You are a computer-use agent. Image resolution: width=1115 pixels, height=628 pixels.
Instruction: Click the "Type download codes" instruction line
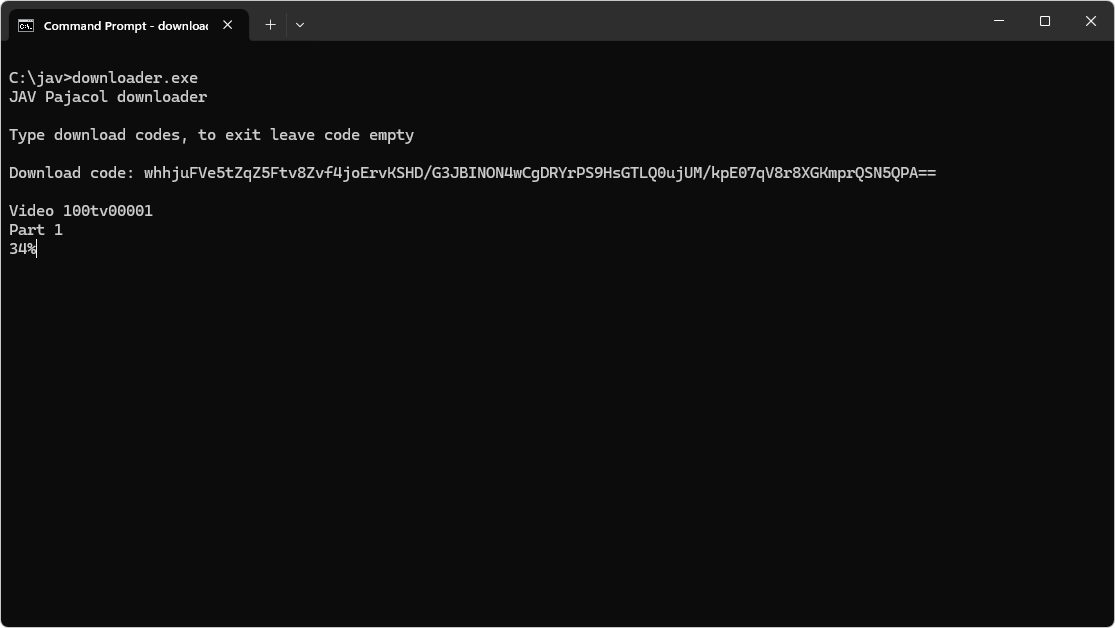coord(211,135)
